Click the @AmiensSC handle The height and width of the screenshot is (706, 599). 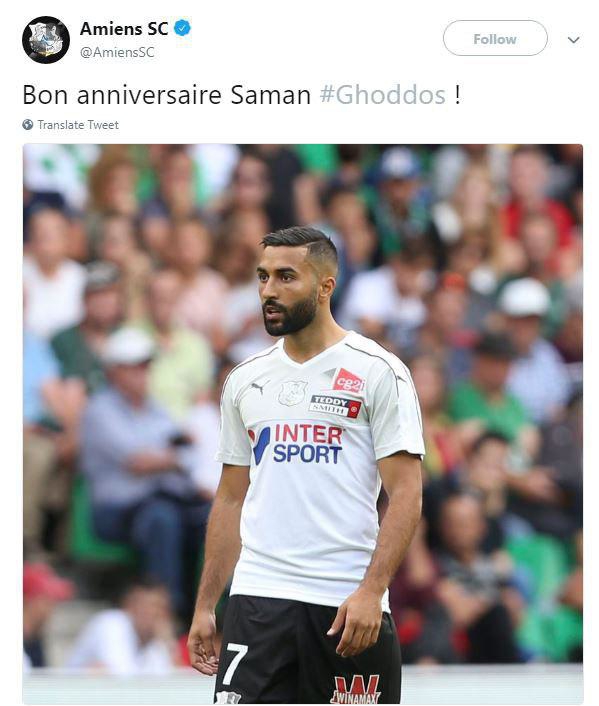[x=117, y=52]
